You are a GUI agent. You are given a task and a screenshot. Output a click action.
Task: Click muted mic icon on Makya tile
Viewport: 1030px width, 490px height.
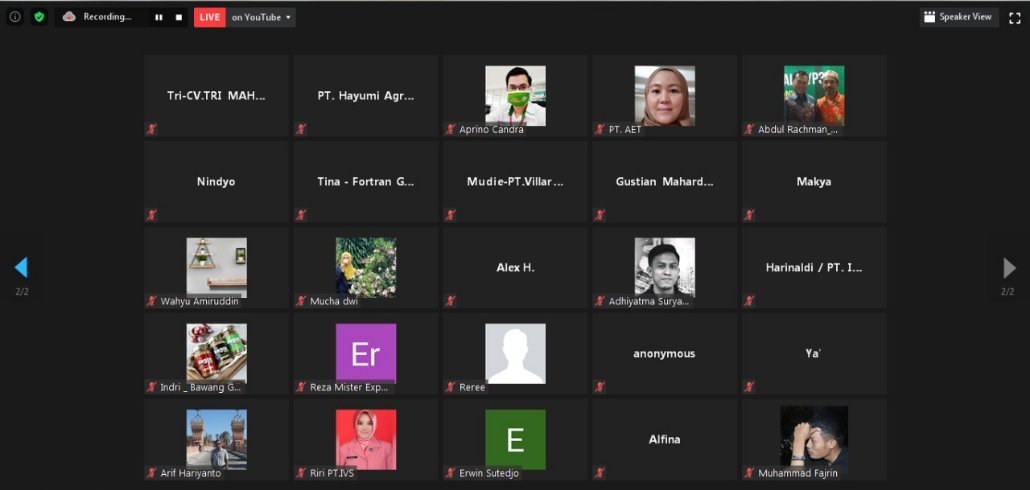[749, 215]
